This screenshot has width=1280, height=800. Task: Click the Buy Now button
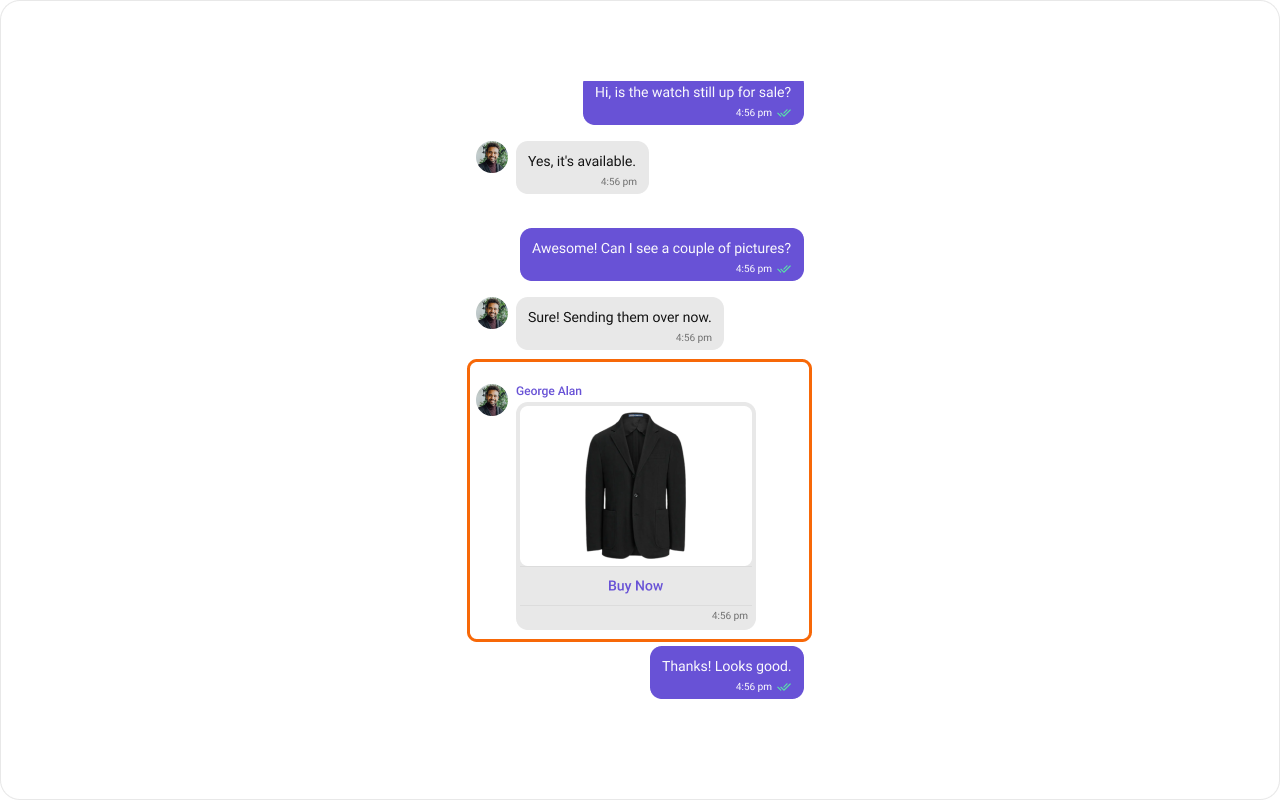(635, 586)
